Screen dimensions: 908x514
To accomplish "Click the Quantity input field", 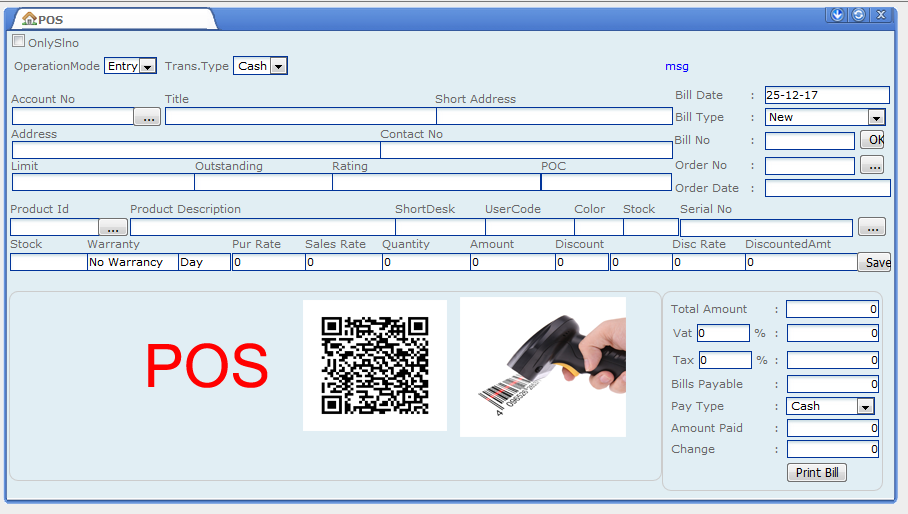I will tap(427, 262).
